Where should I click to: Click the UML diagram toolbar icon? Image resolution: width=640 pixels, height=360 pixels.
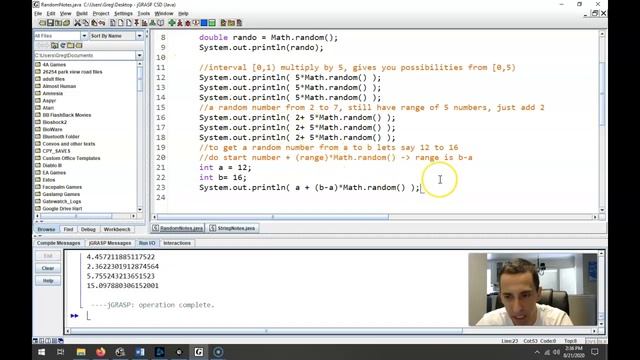(152, 23)
